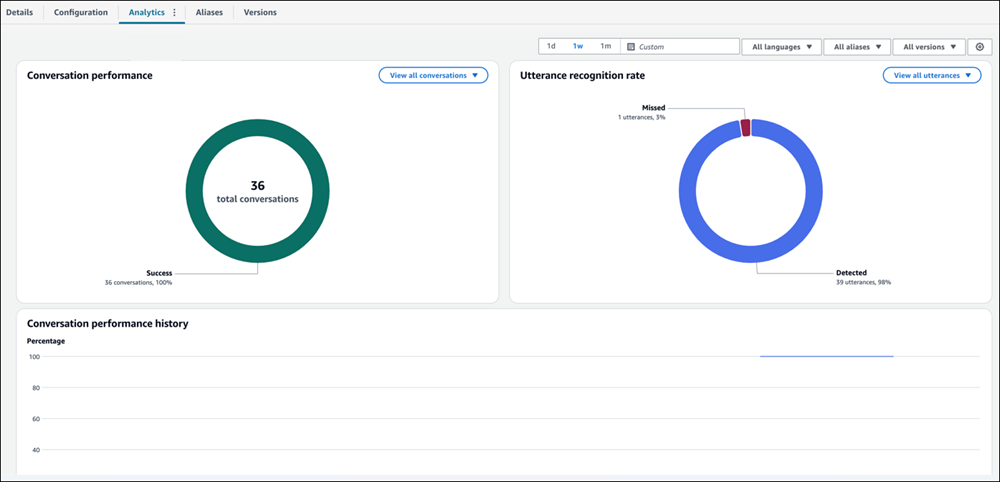
Task: Click the red Missed utterances segment
Action: pyautogui.click(x=744, y=126)
